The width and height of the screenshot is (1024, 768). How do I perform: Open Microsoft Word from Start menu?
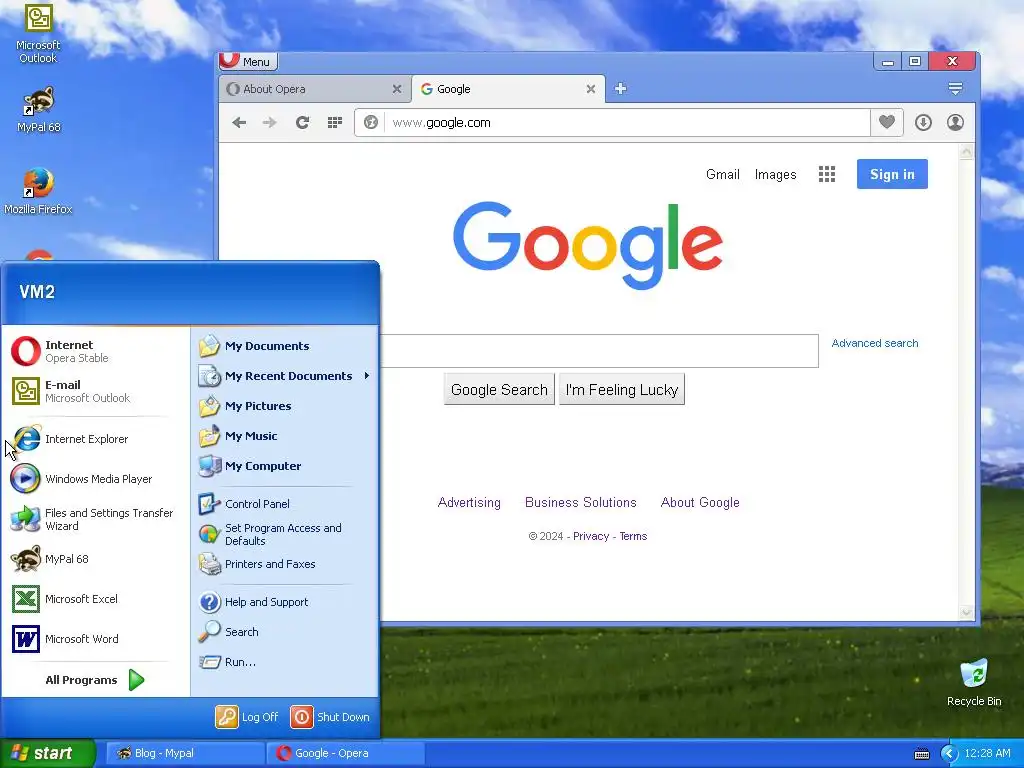(x=95, y=639)
